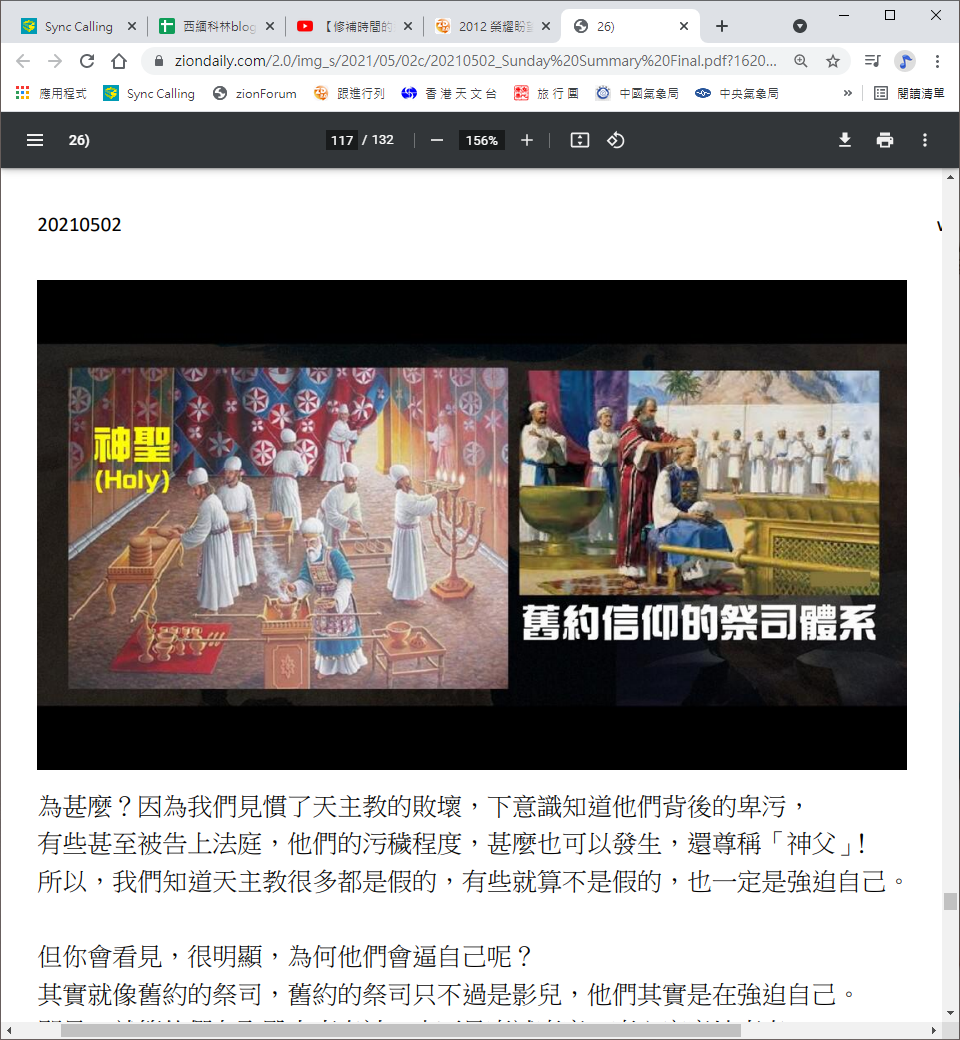Open the 閱讀清單 reading list
Viewport: 960px width, 1040px height.
pos(910,94)
